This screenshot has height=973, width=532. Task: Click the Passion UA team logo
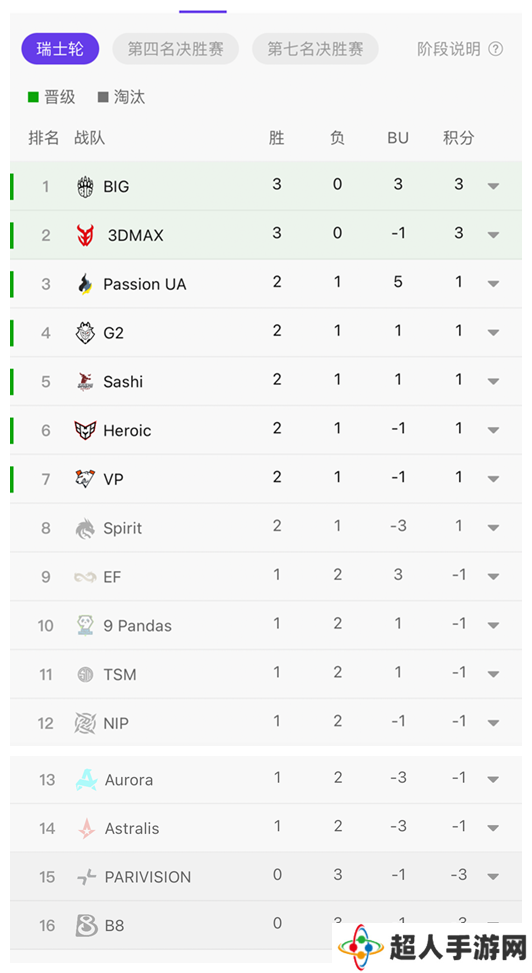[85, 284]
